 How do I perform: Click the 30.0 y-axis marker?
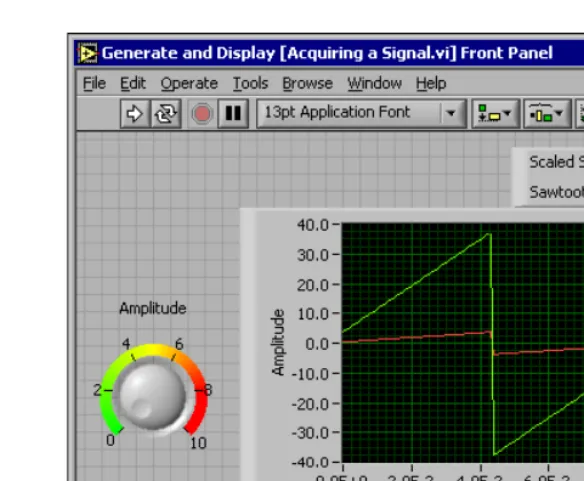313,255
